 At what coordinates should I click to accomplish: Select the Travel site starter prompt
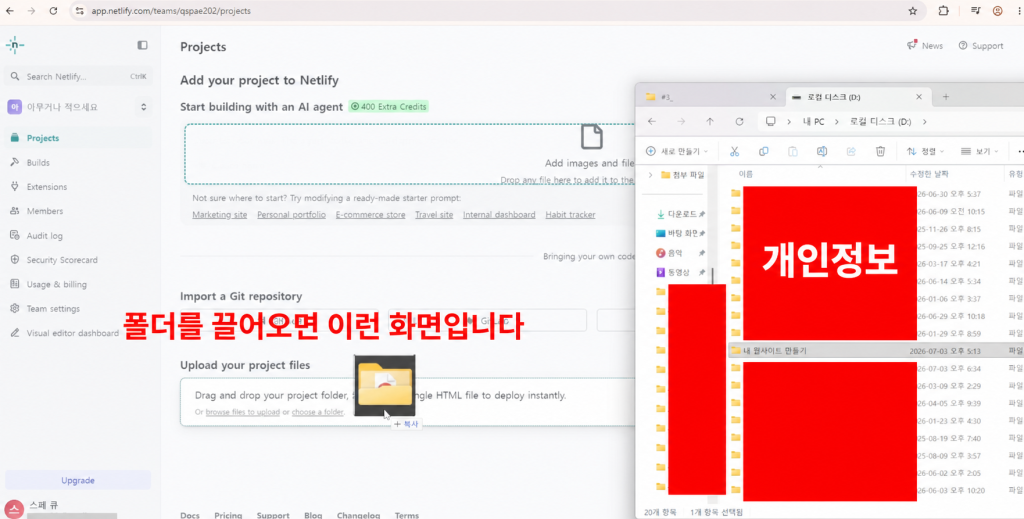pyautogui.click(x=434, y=215)
